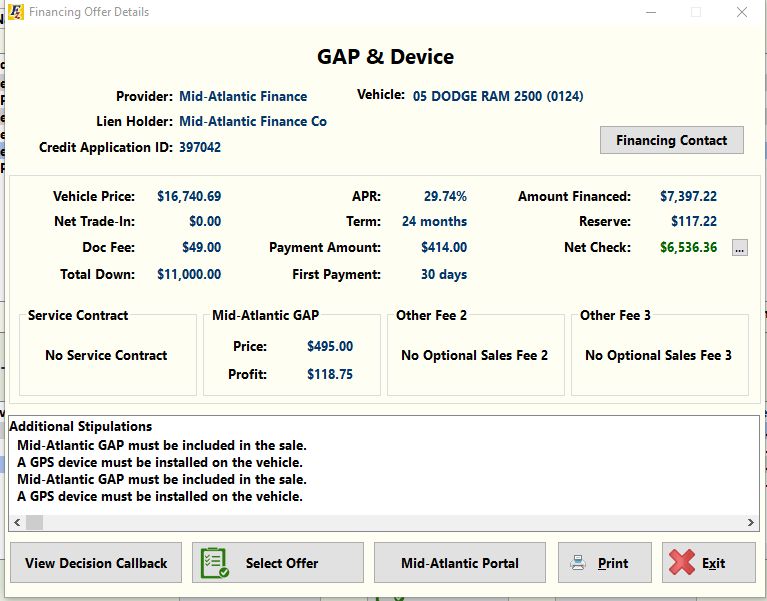Click No Service Contract text

pyautogui.click(x=106, y=355)
